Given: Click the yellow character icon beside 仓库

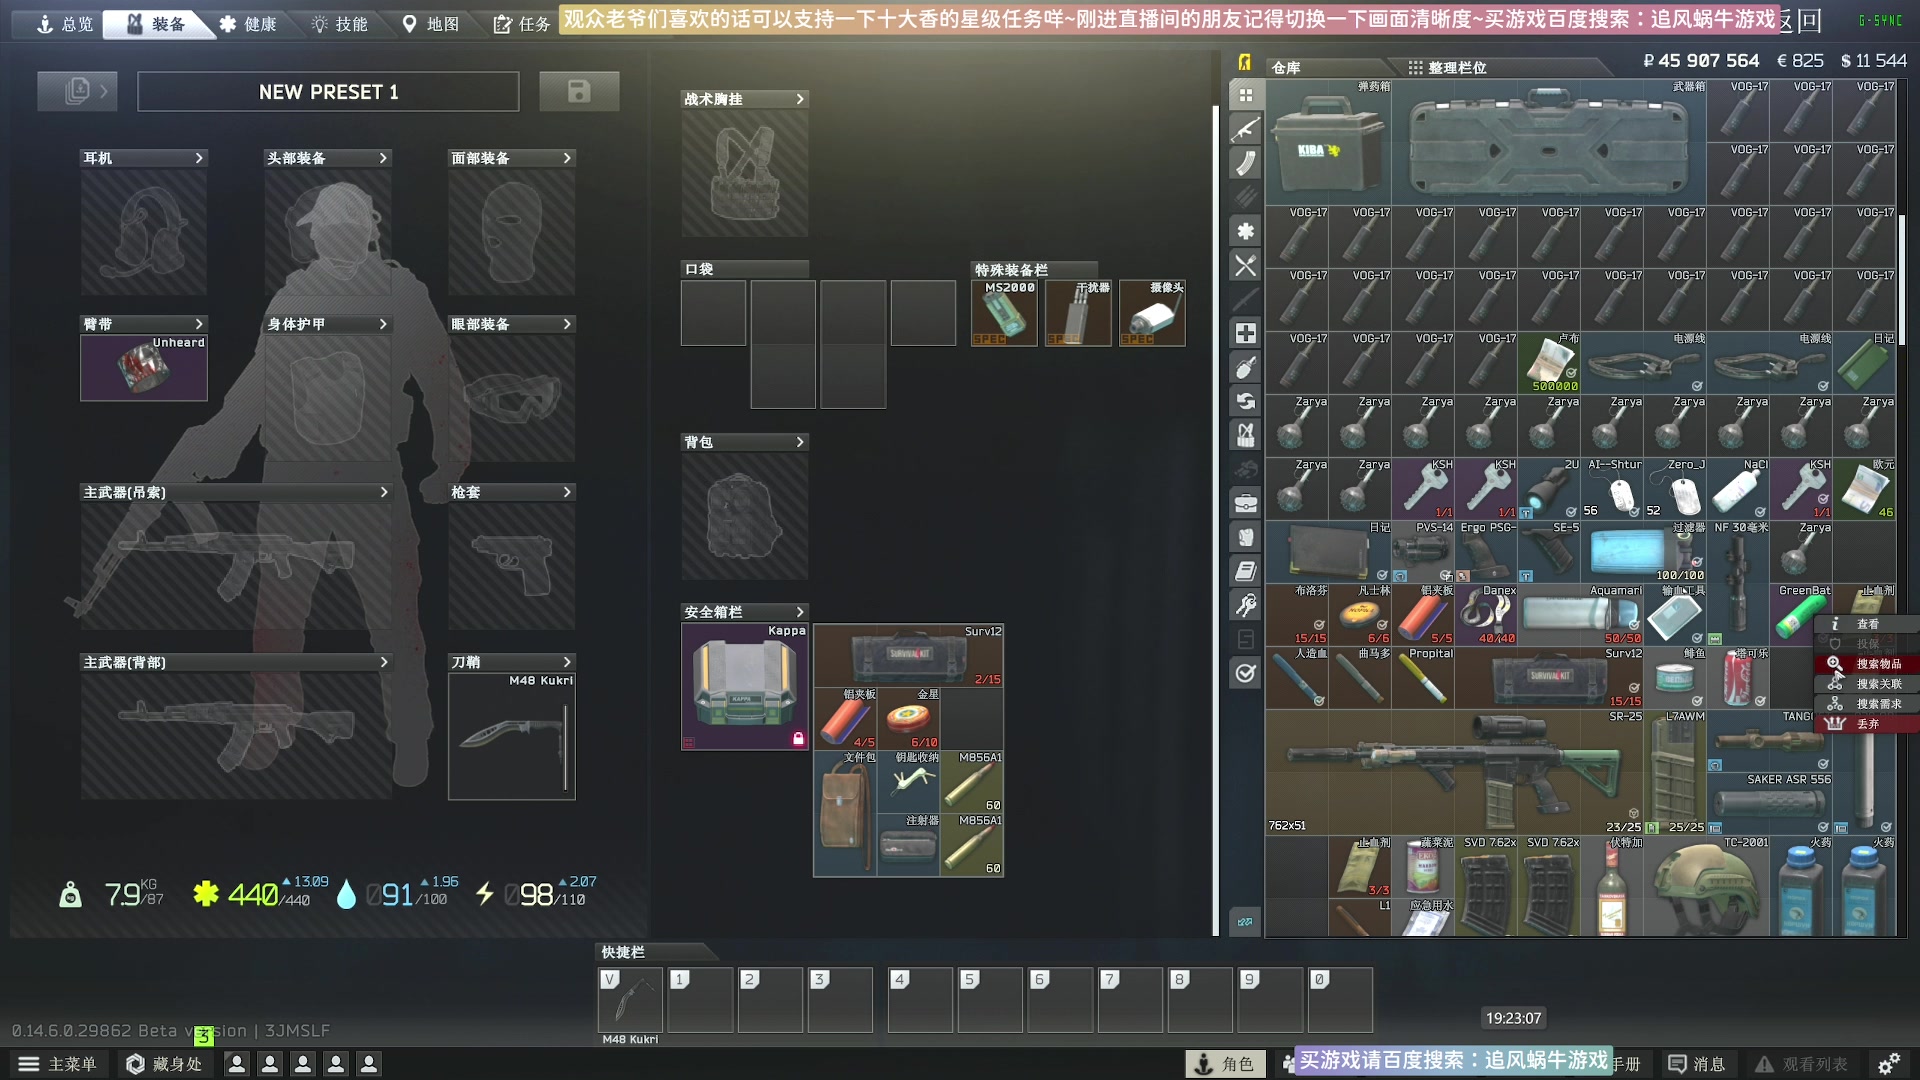Looking at the screenshot, I should pos(1245,63).
